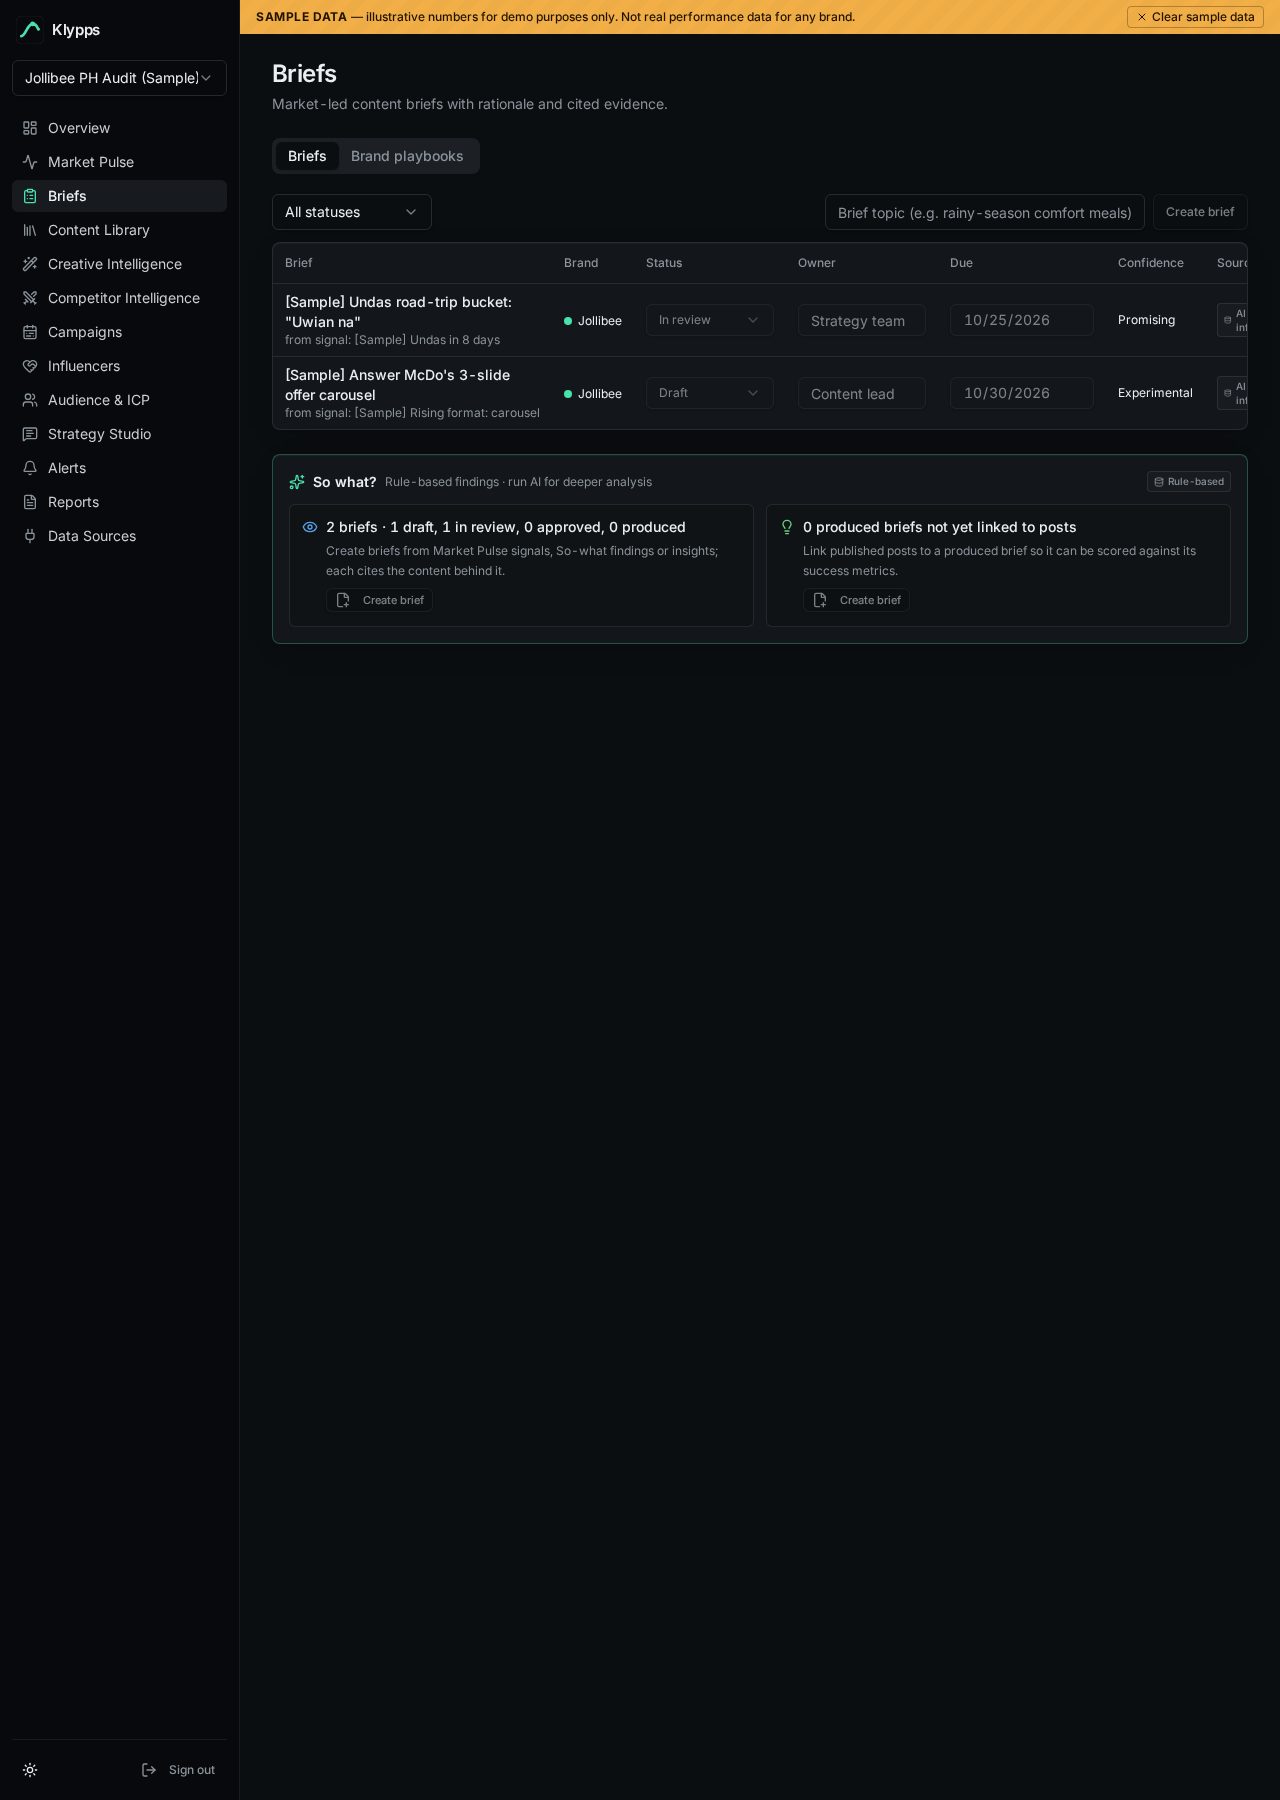Image resolution: width=1280 pixels, height=1800 pixels.
Task: Click the Klypps logo icon
Action: pyautogui.click(x=30, y=30)
